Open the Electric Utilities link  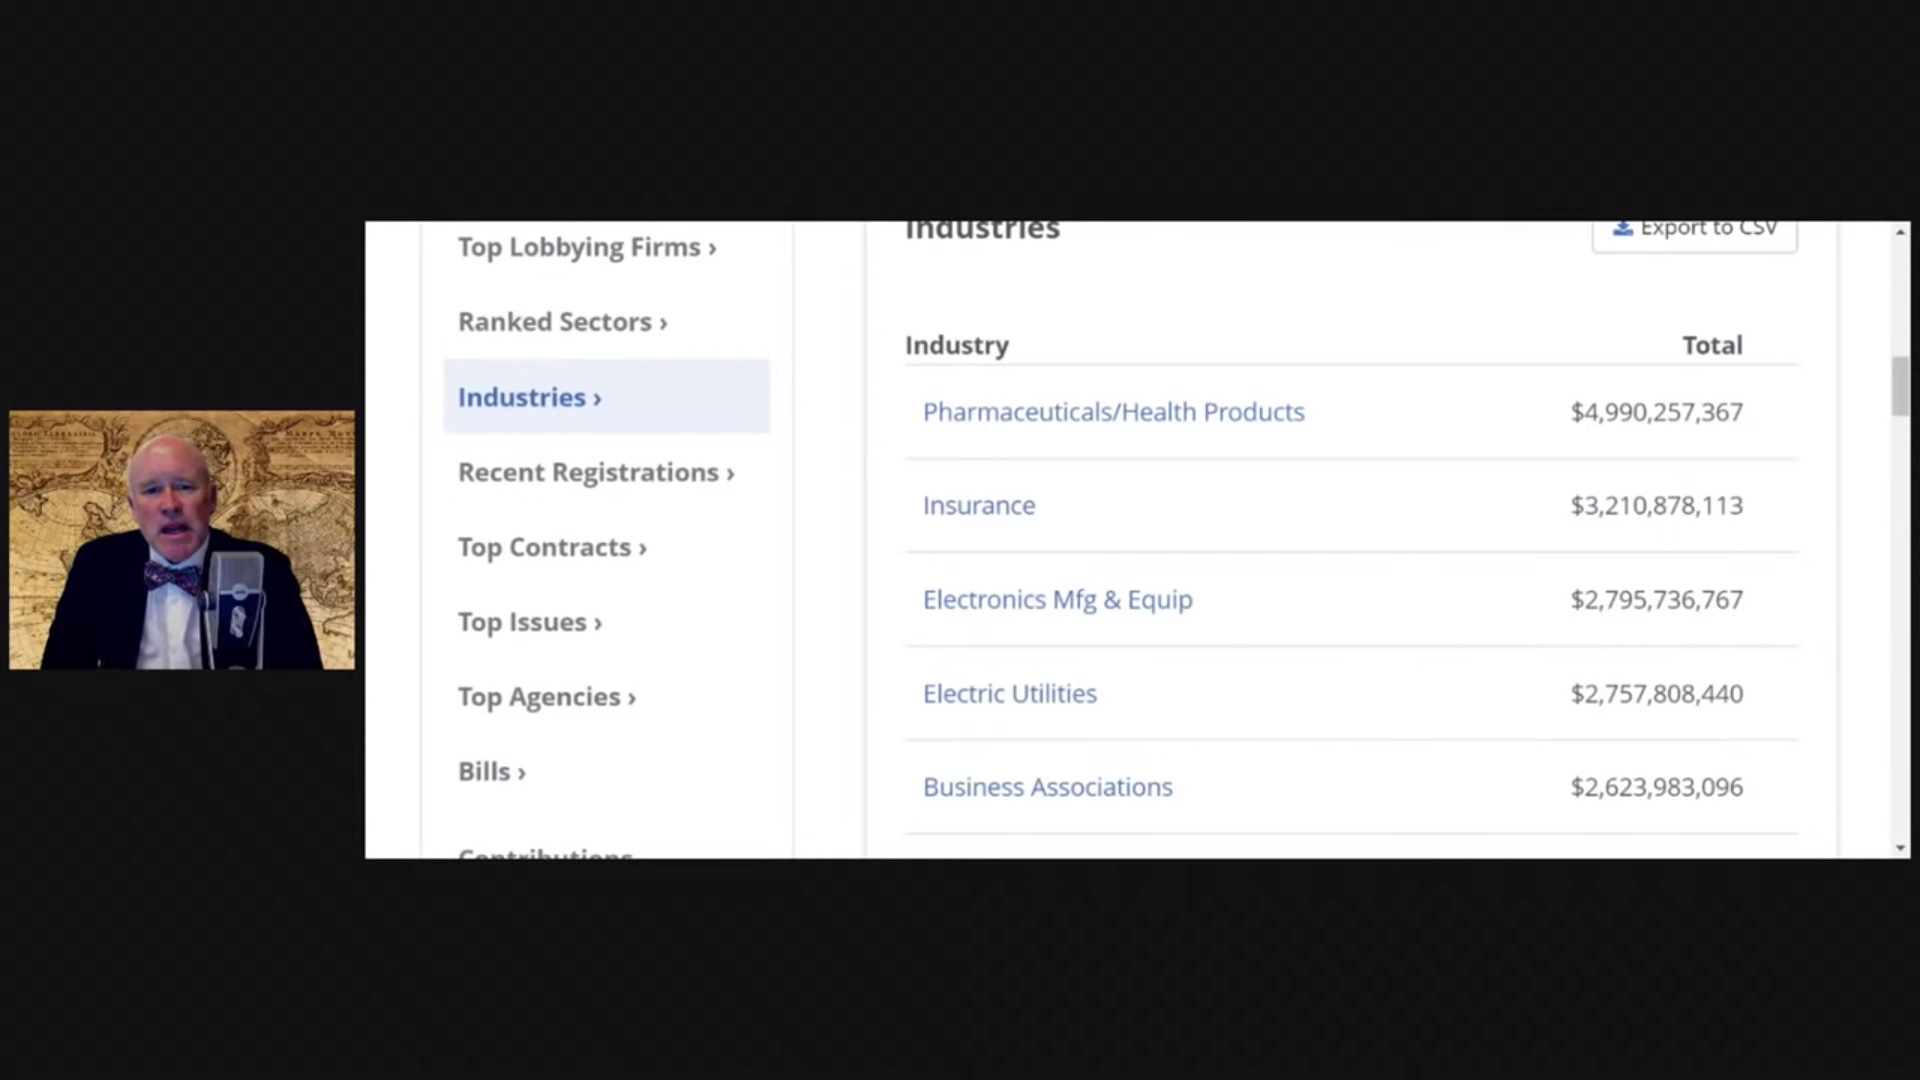coord(1009,694)
